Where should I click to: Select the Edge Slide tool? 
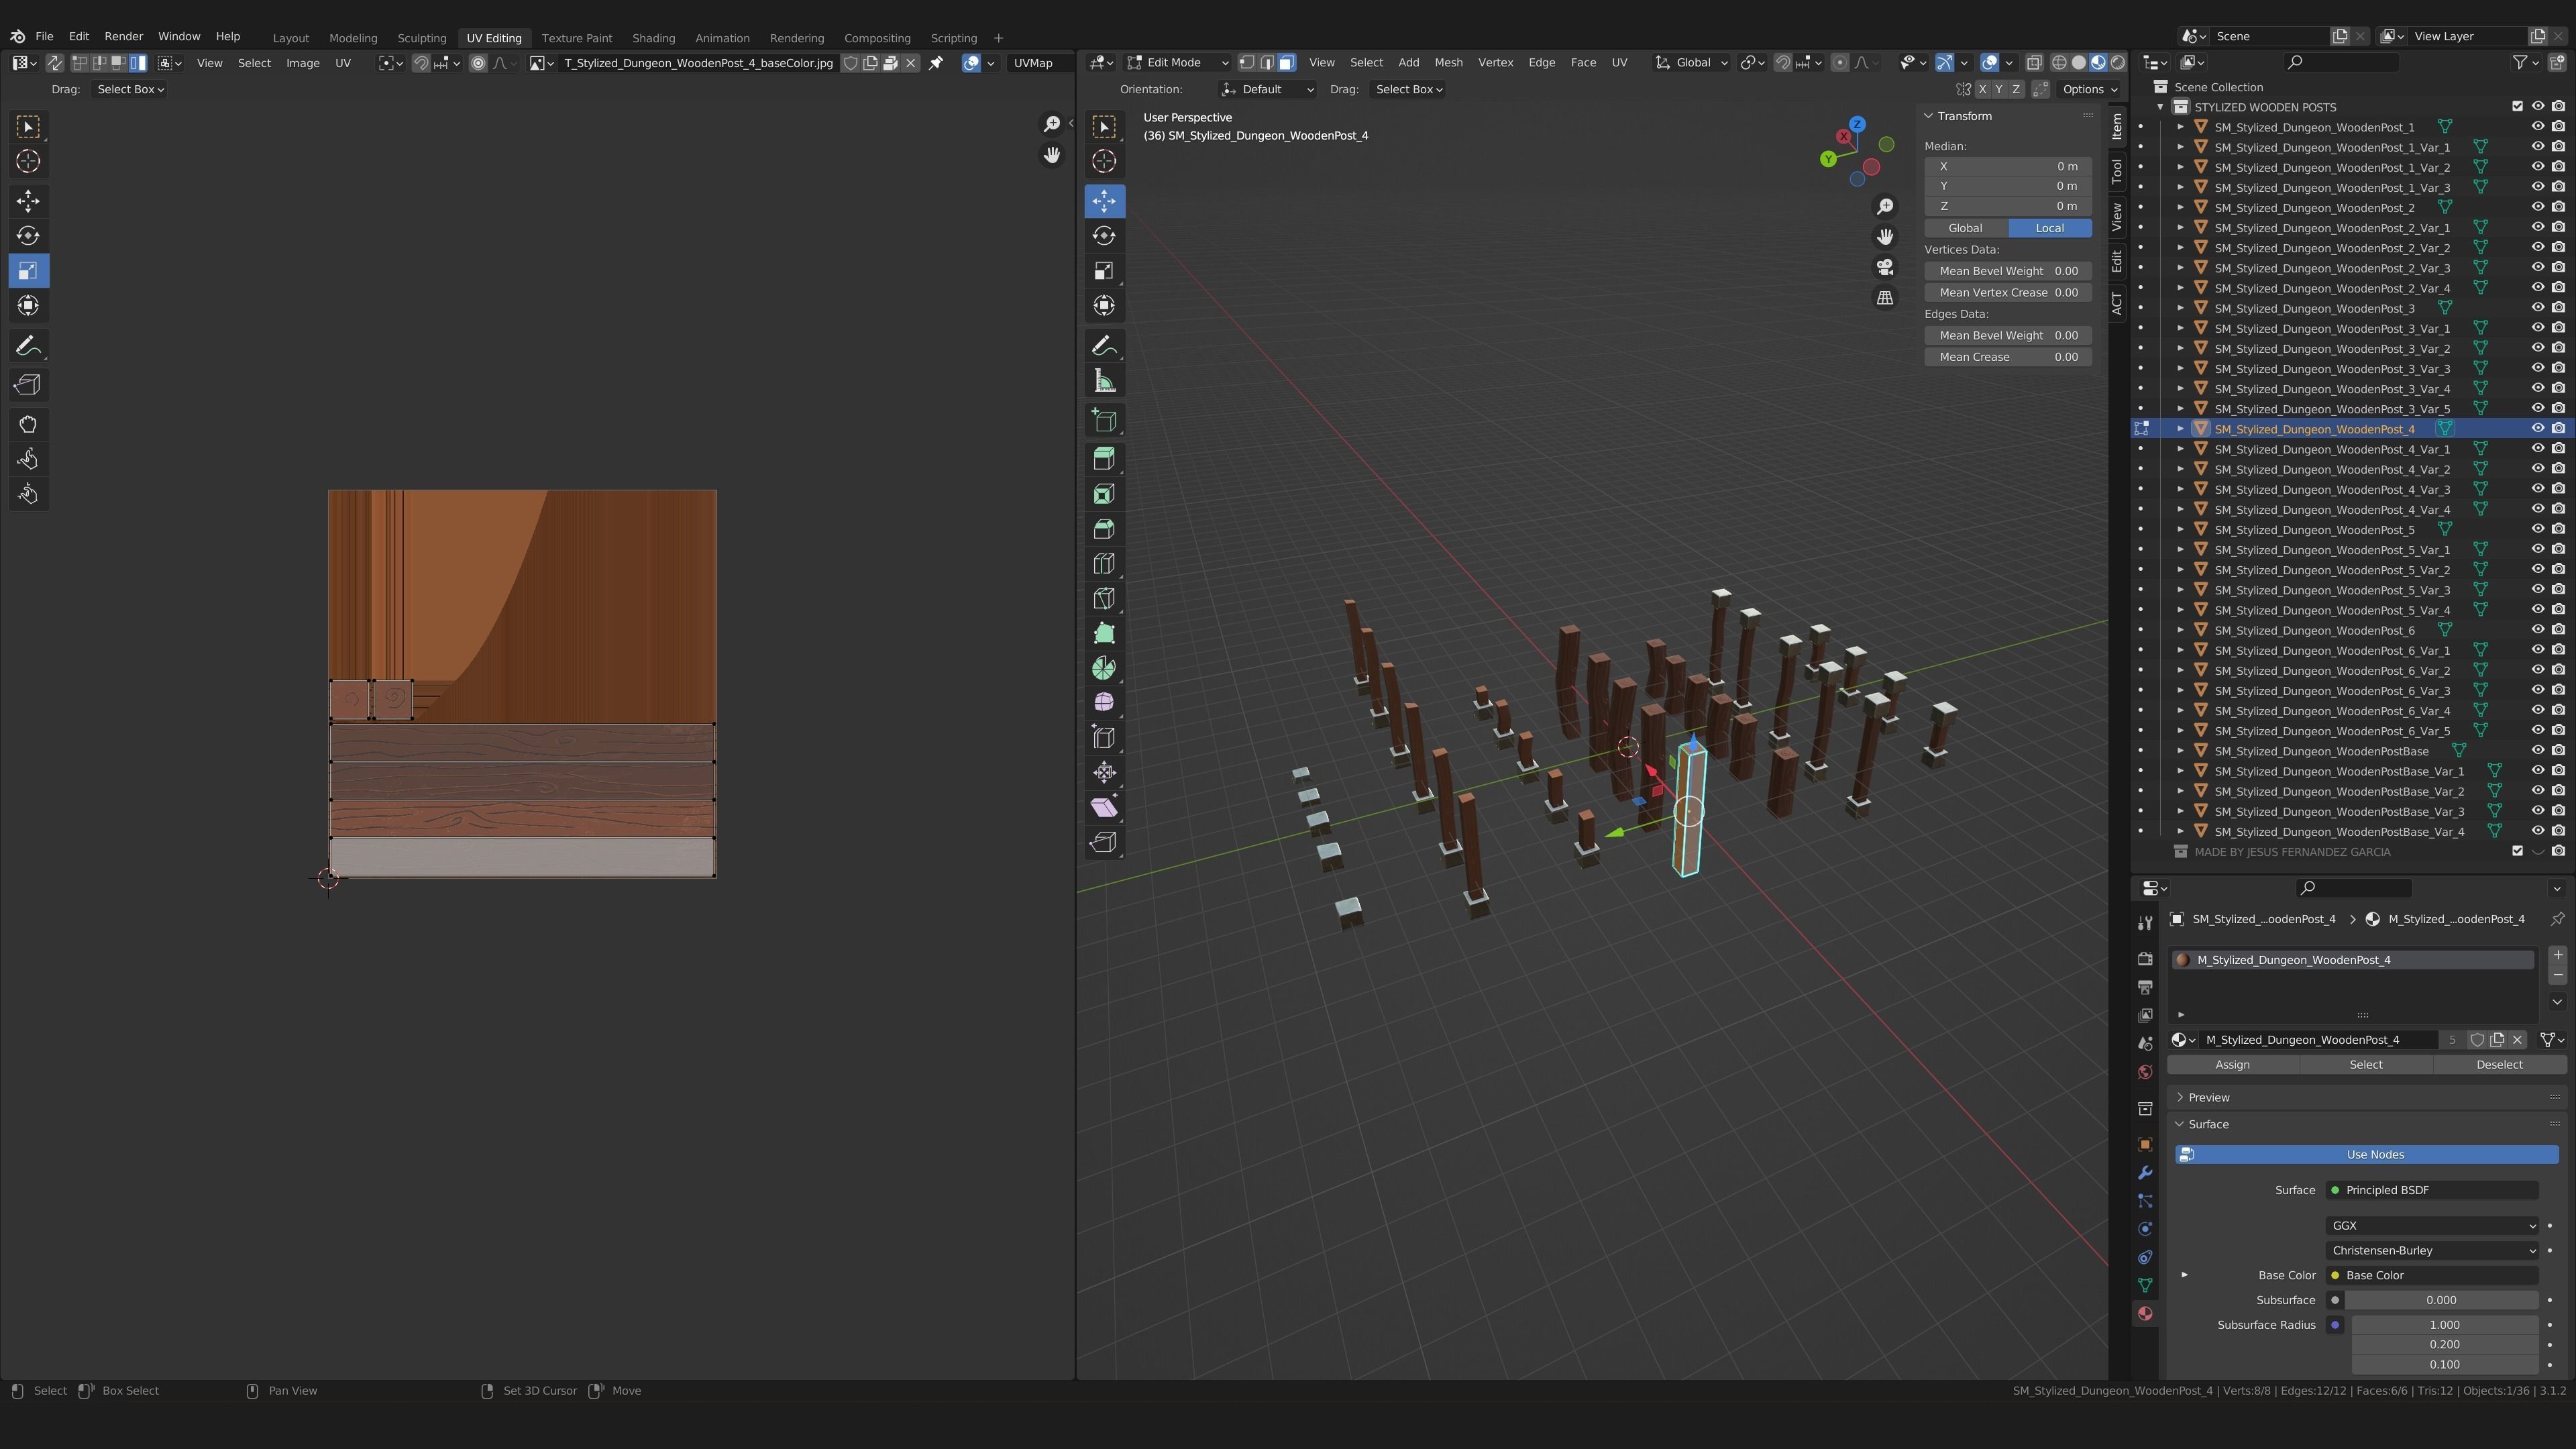click(1104, 738)
